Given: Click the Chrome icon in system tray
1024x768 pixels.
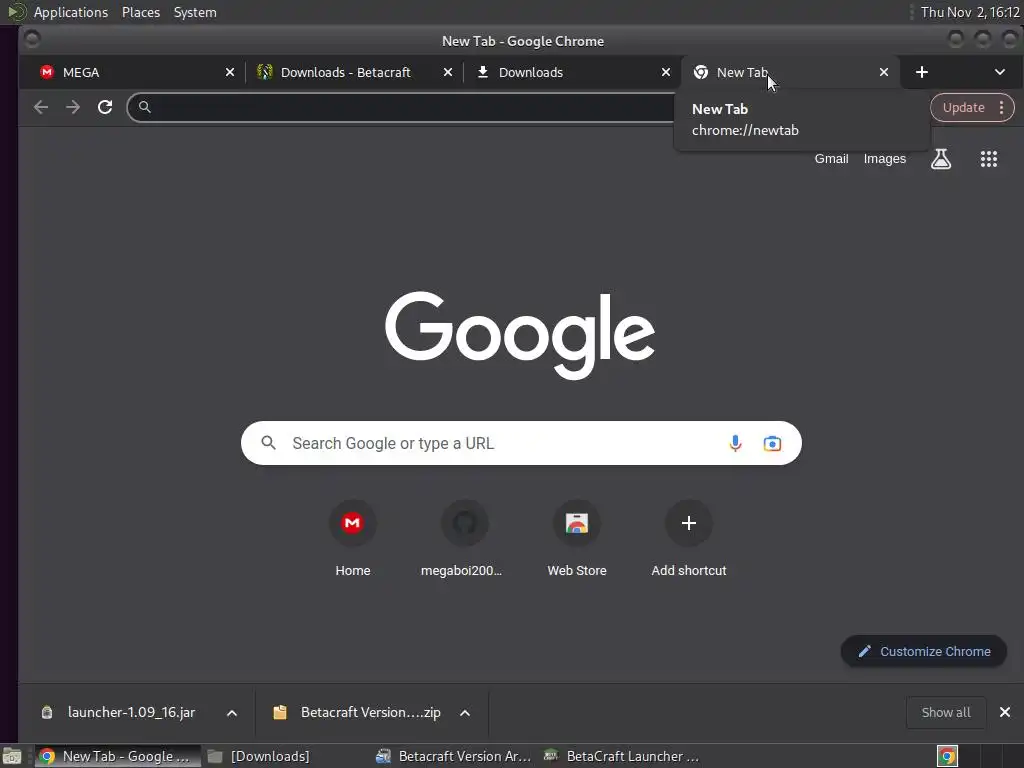Looking at the screenshot, I should pos(947,756).
